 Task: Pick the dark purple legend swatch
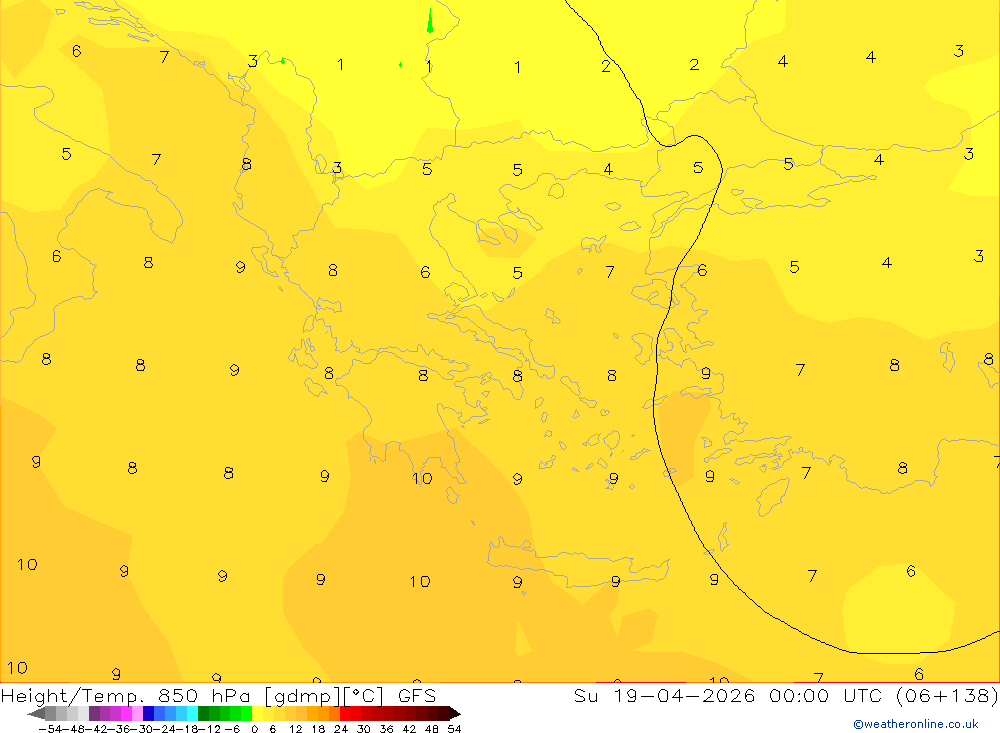click(94, 713)
